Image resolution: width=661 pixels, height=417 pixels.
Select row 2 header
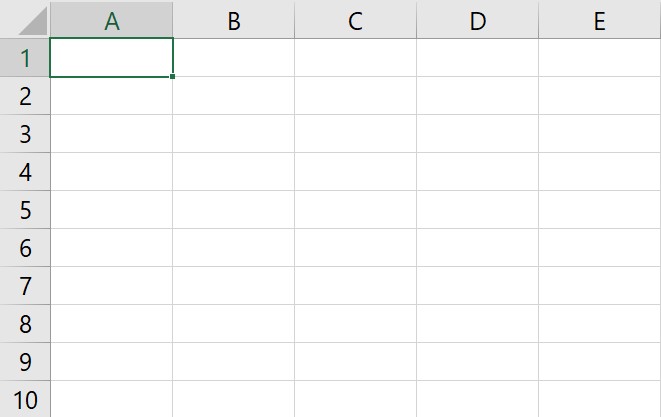click(25, 96)
